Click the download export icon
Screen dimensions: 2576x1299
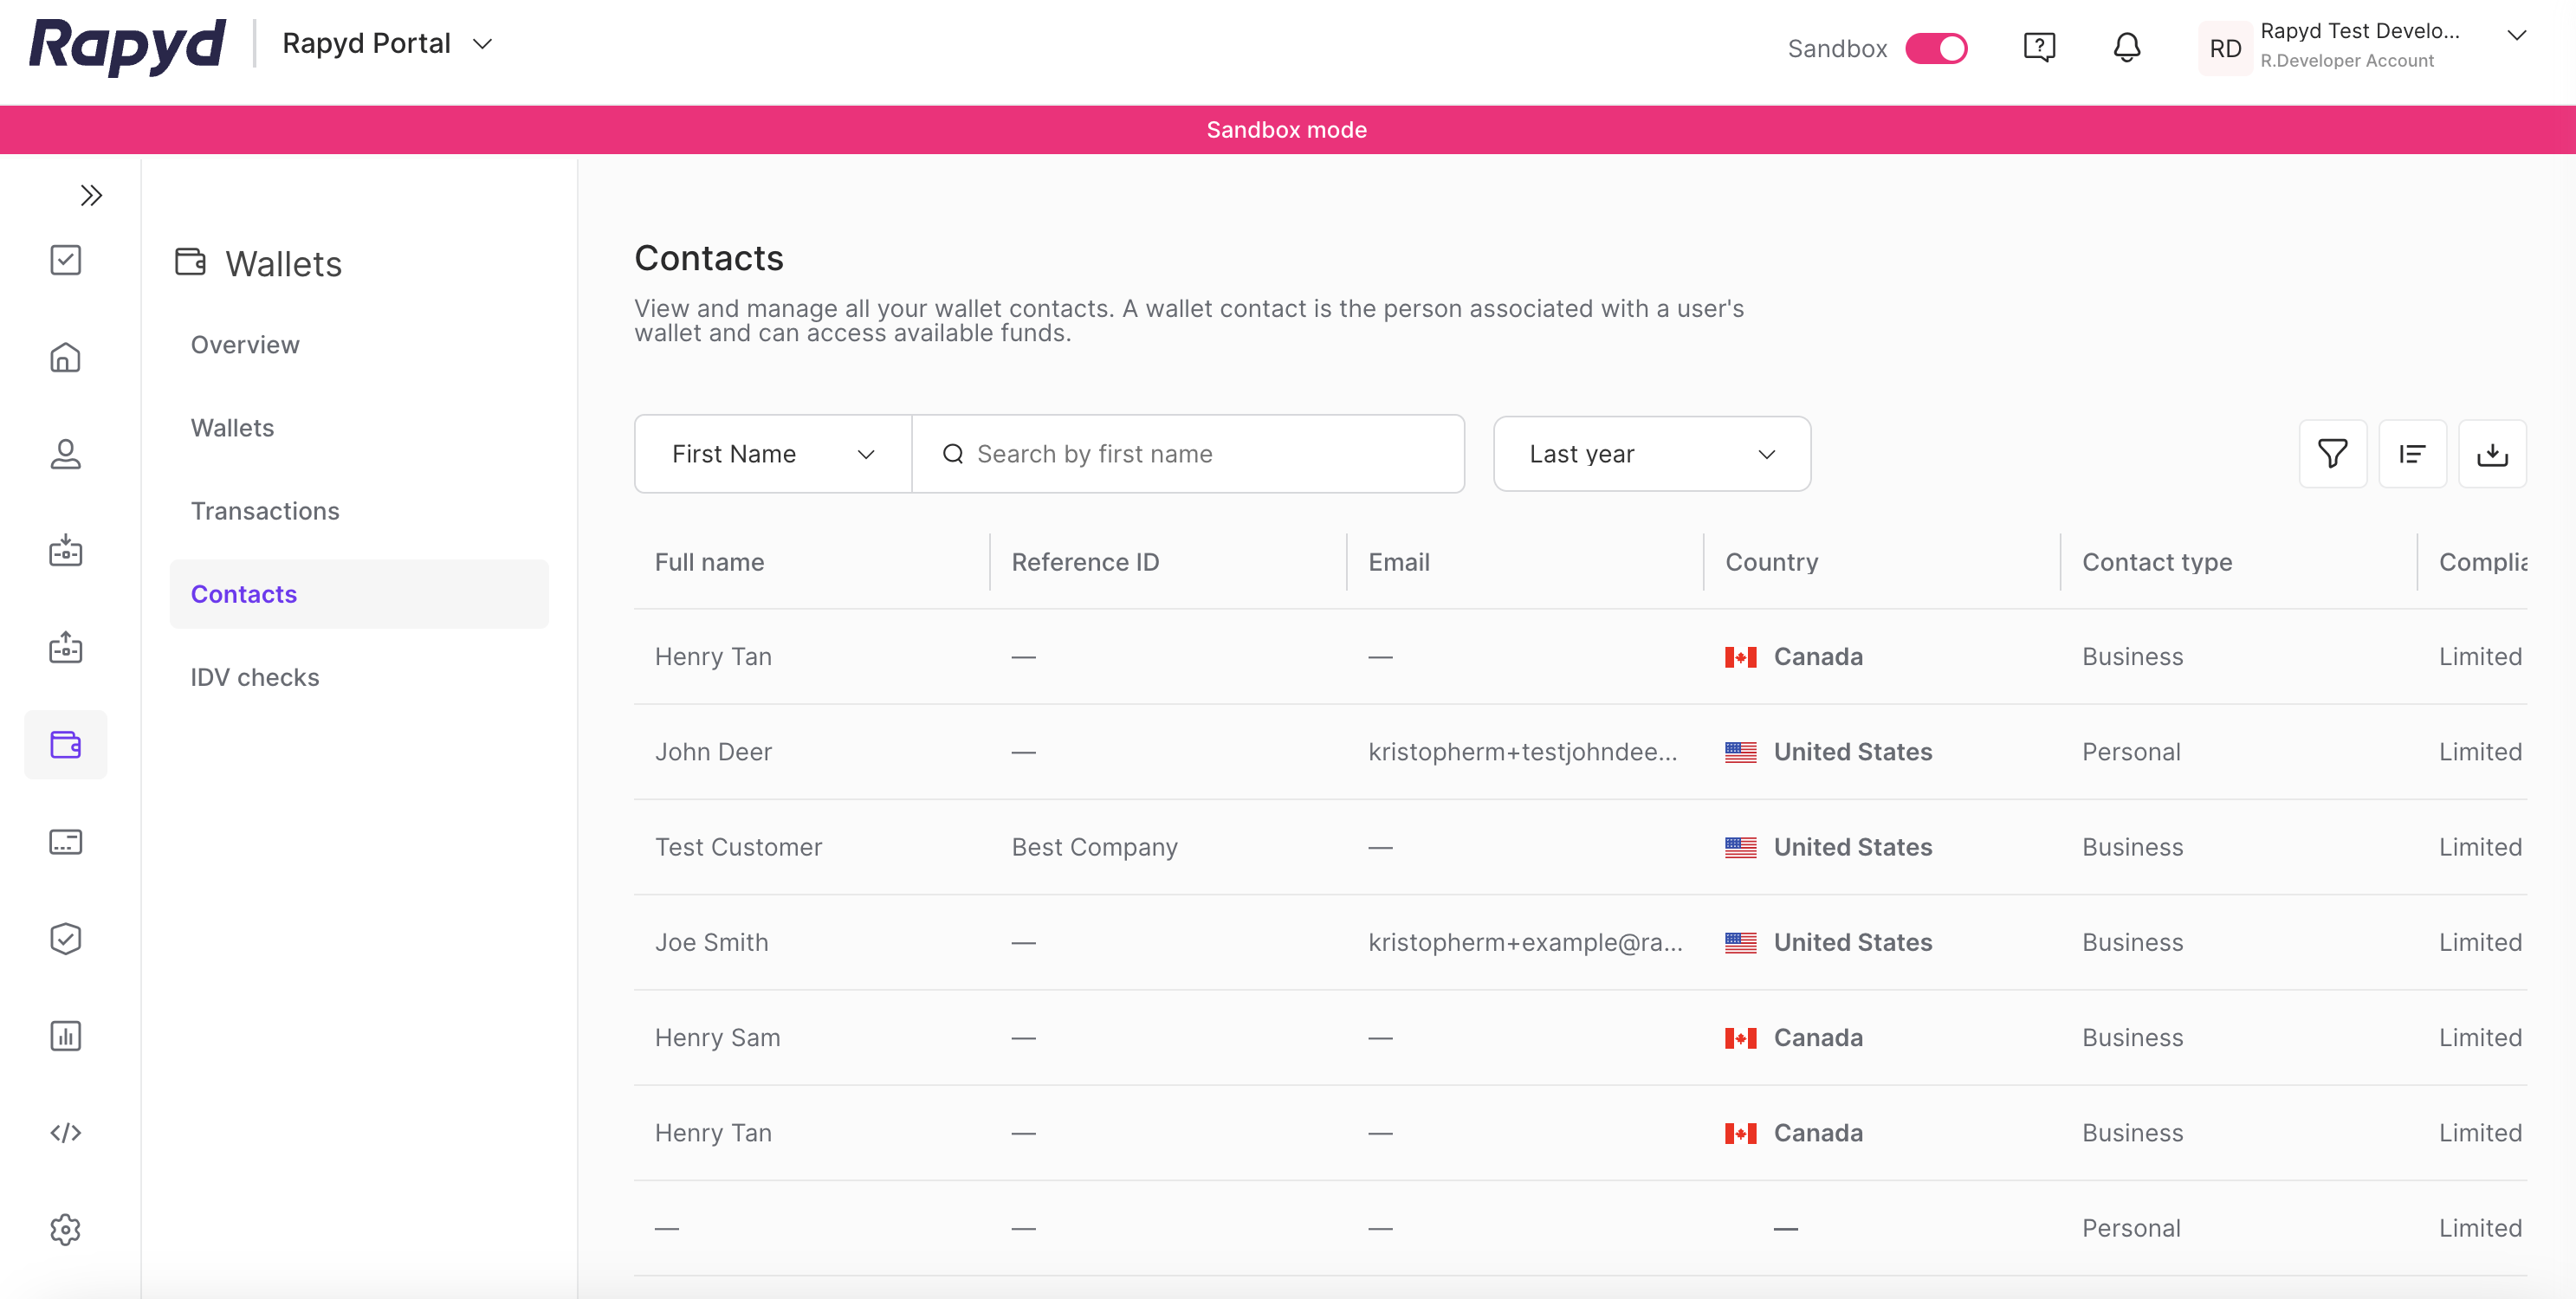point(2492,454)
